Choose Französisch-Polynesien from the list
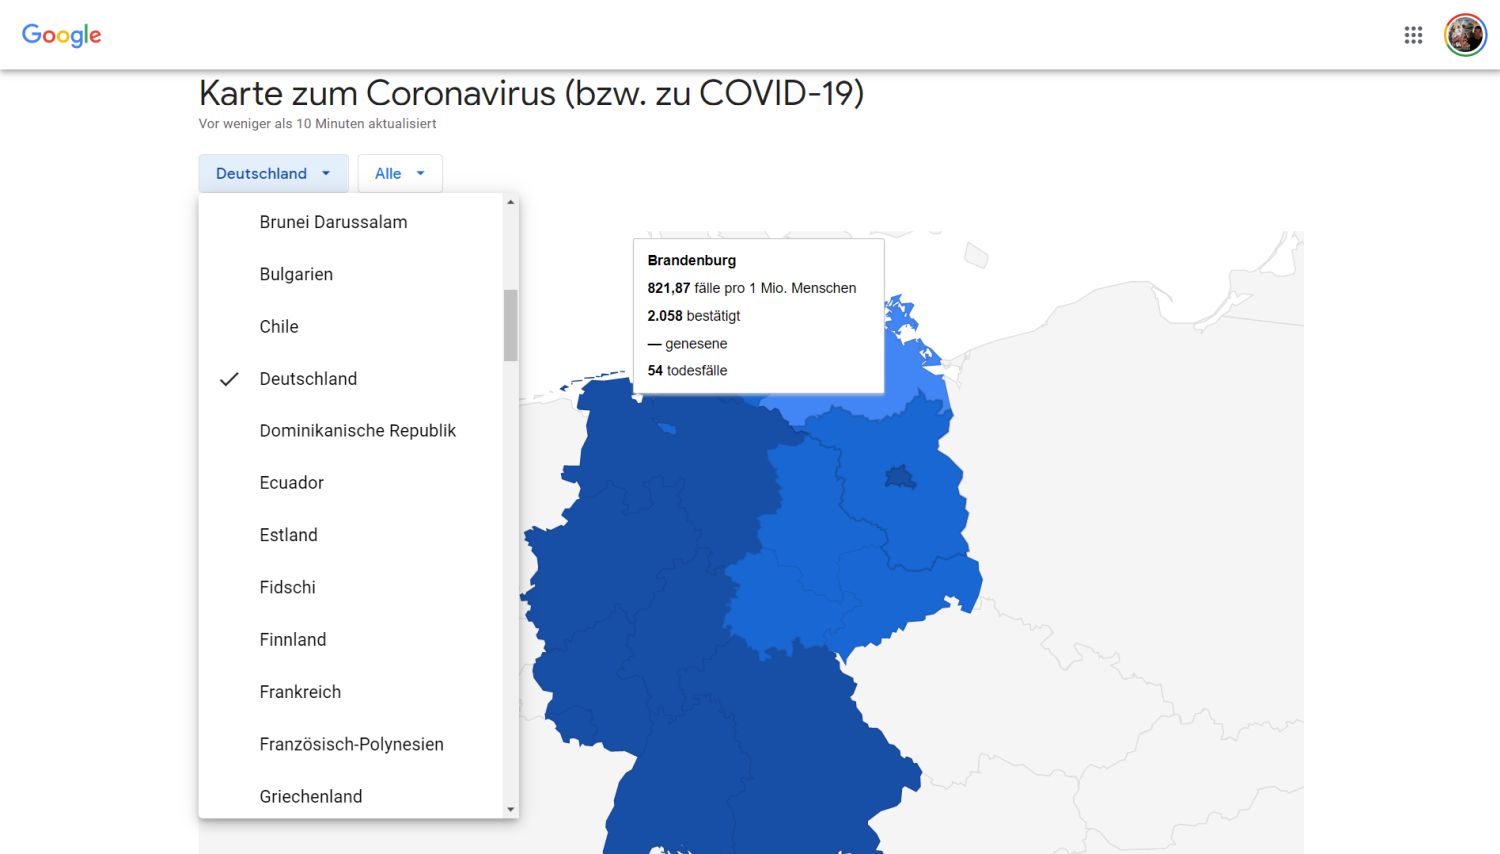Image resolution: width=1500 pixels, height=854 pixels. click(x=350, y=743)
